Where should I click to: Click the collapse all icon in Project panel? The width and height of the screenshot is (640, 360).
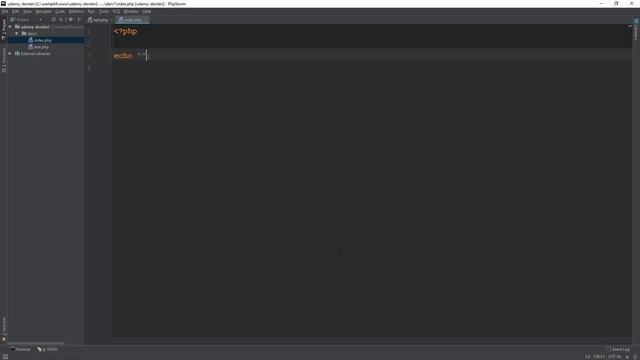(61, 19)
